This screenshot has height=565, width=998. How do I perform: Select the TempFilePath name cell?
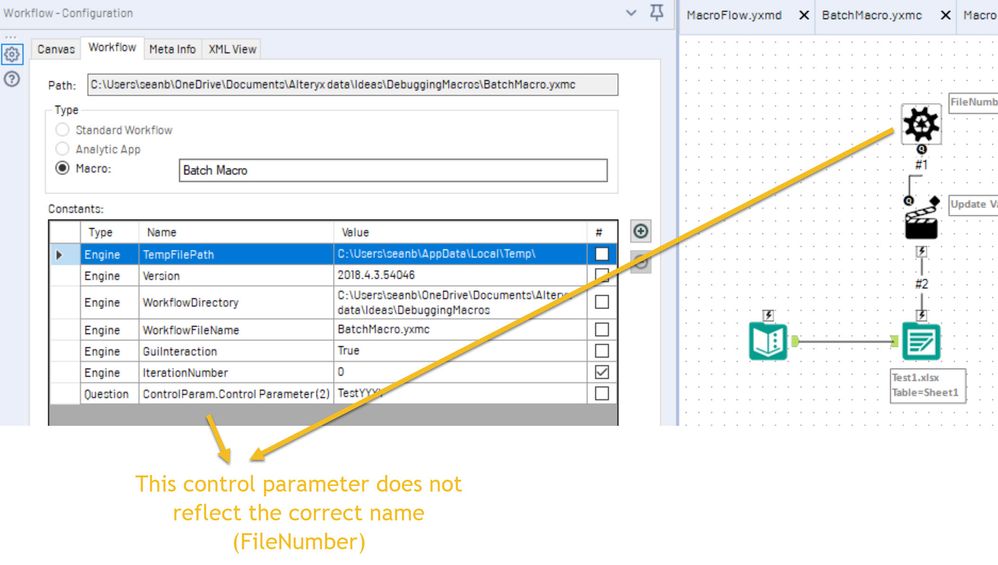tap(236, 255)
